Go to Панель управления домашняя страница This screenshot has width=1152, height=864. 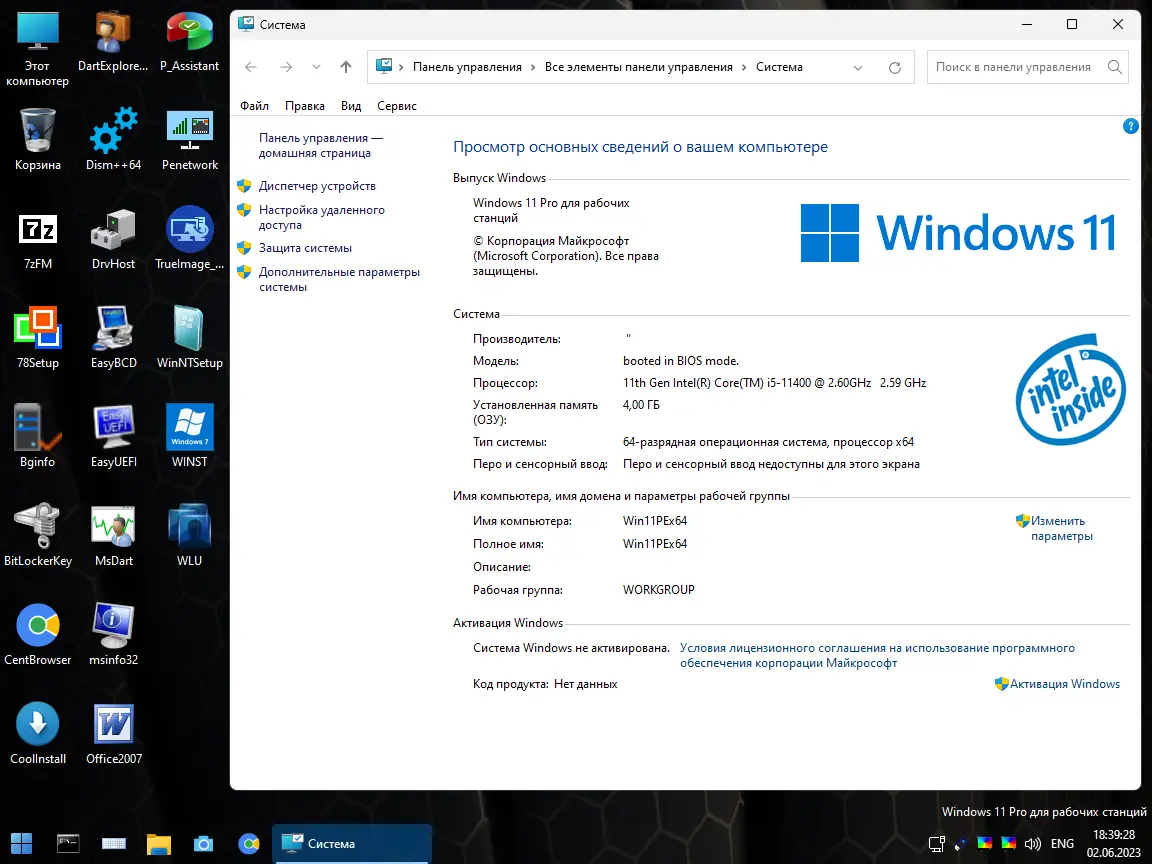pyautogui.click(x=321, y=145)
